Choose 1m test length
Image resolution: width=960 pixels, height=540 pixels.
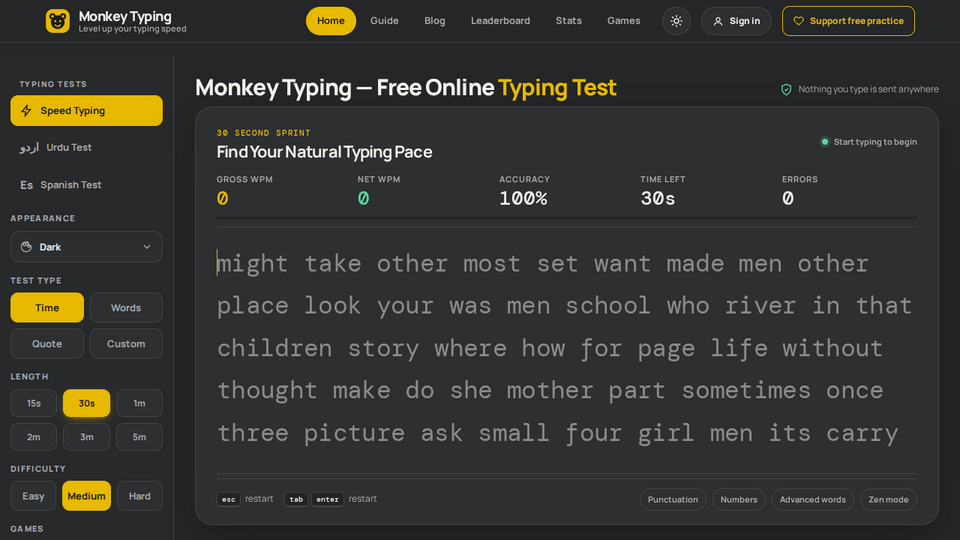click(x=140, y=403)
